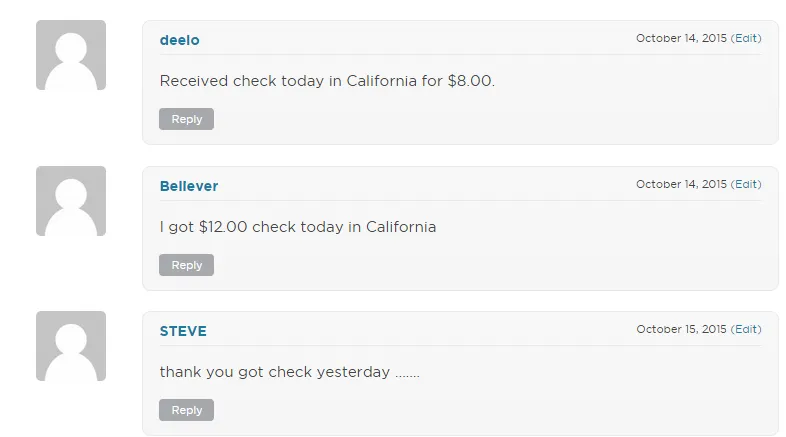
Task: Click the October 14, 2015 date on deelo's comment
Action: 681,38
